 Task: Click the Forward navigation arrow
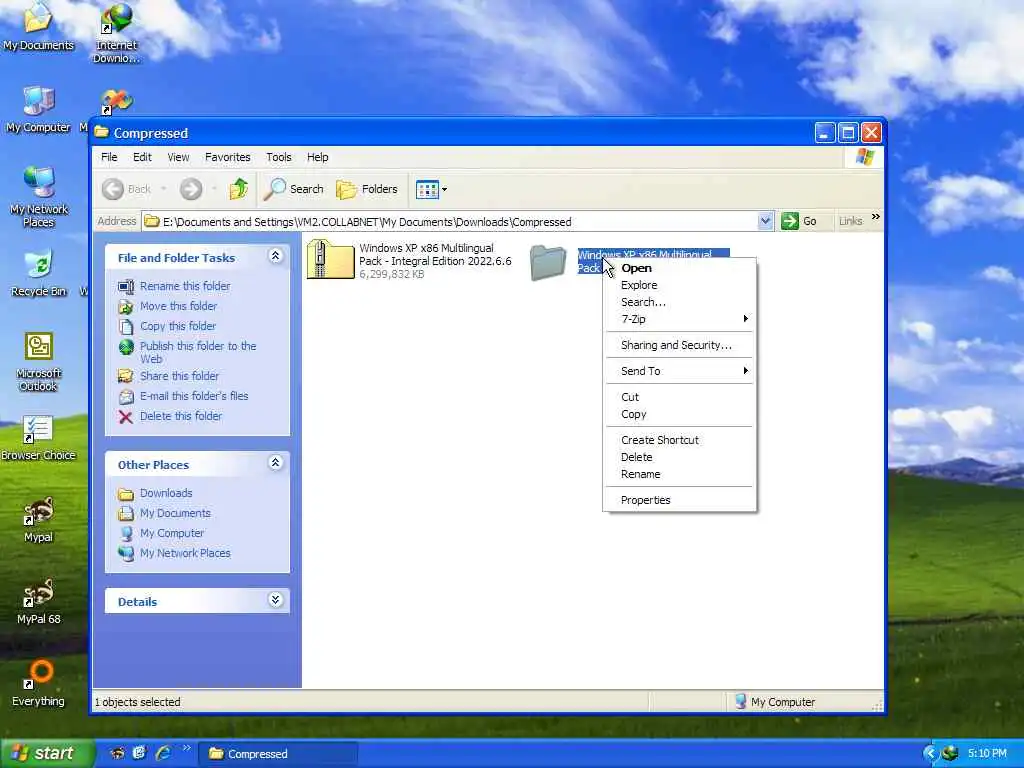pos(191,189)
